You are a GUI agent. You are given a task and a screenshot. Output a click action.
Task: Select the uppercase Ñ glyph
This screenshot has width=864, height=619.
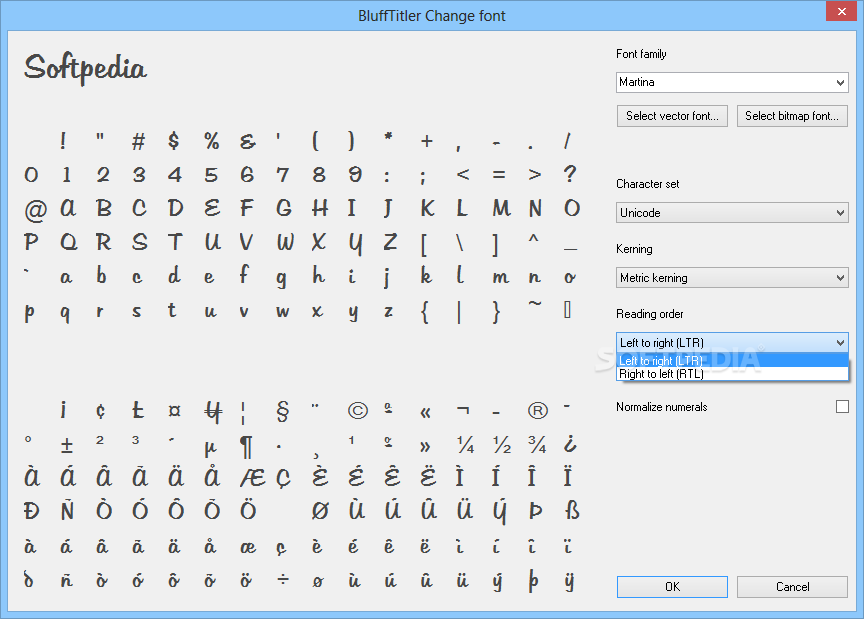point(67,509)
